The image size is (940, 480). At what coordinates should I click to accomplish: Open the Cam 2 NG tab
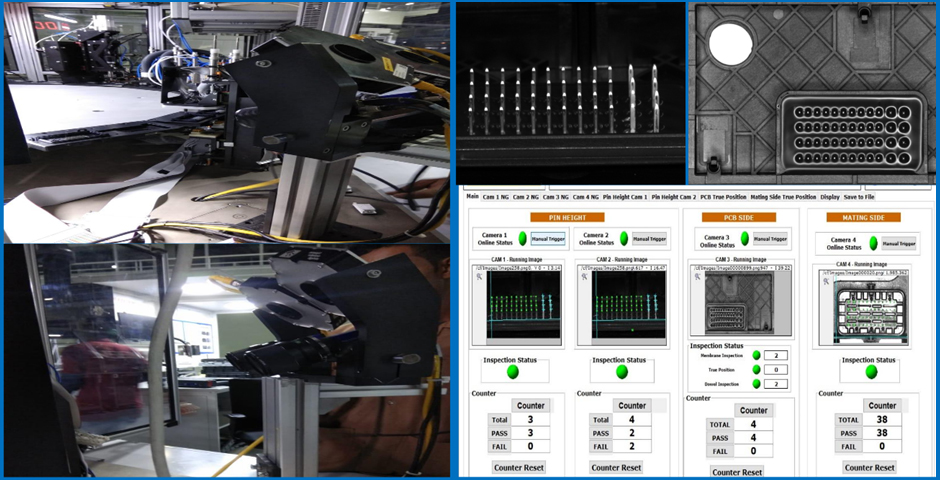[x=525, y=197]
